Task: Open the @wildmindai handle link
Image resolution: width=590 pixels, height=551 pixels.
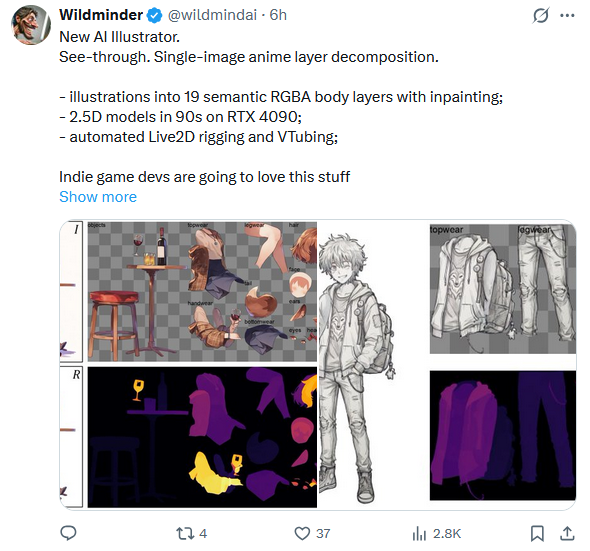Action: click(x=212, y=15)
